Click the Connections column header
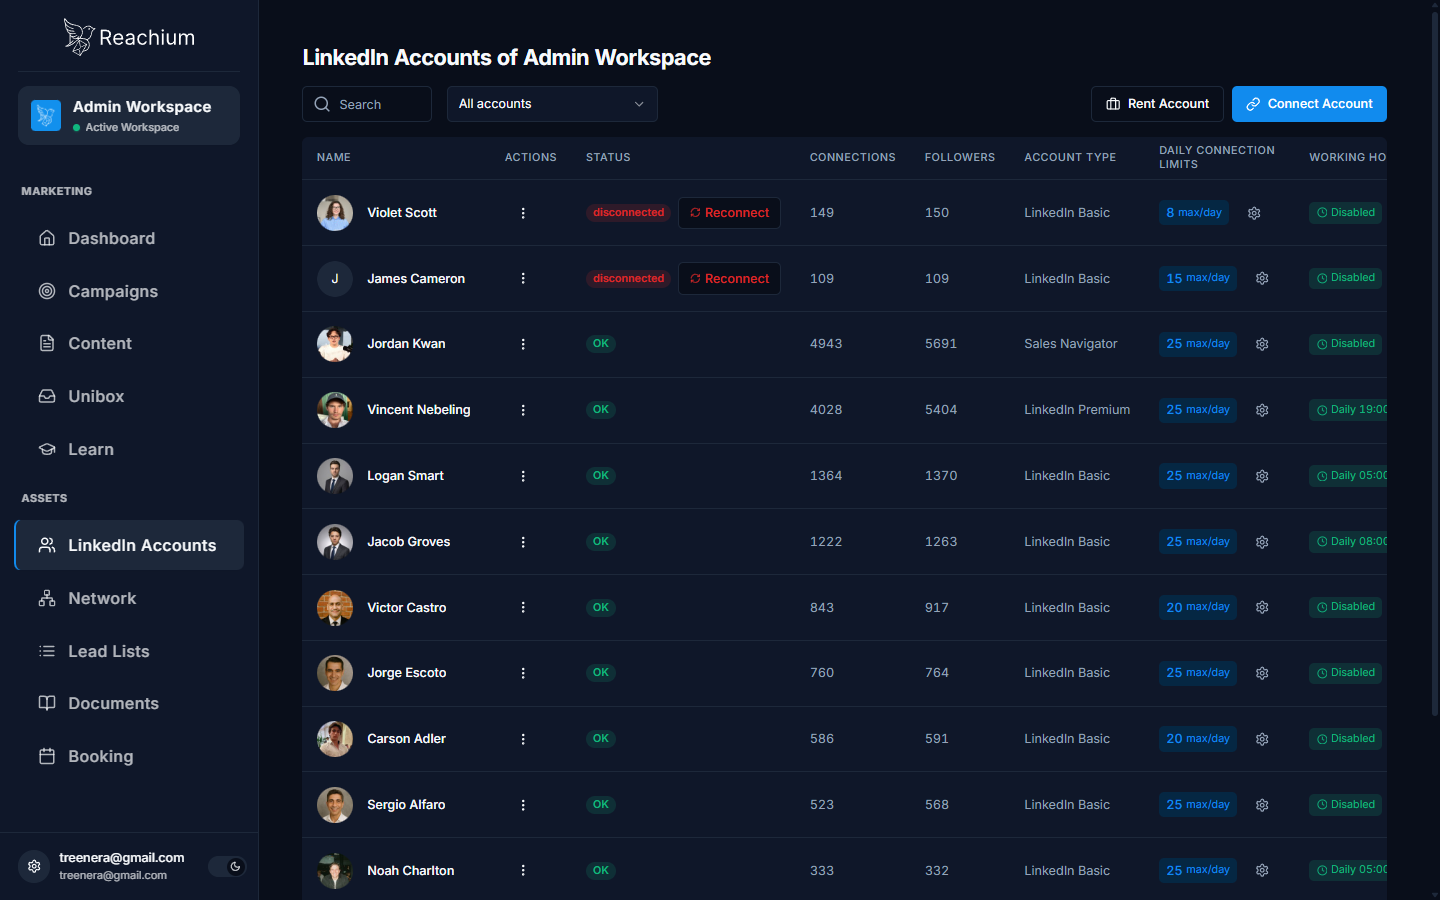The width and height of the screenshot is (1440, 900). pos(852,157)
